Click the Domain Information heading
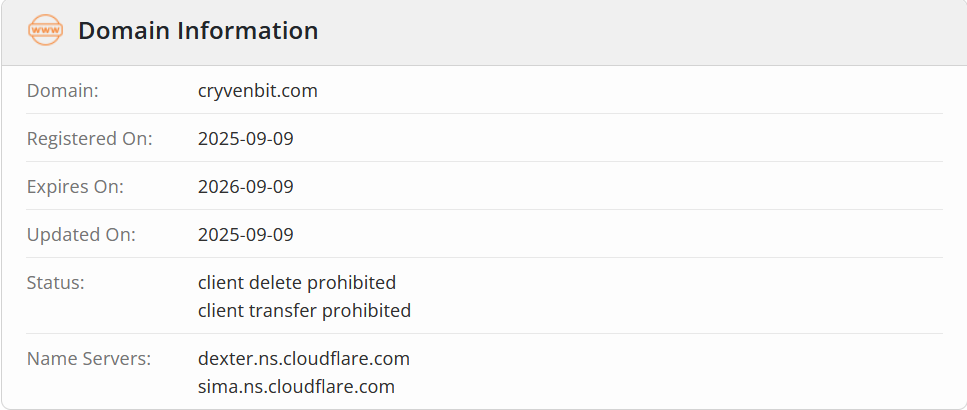The width and height of the screenshot is (967, 410). click(198, 31)
